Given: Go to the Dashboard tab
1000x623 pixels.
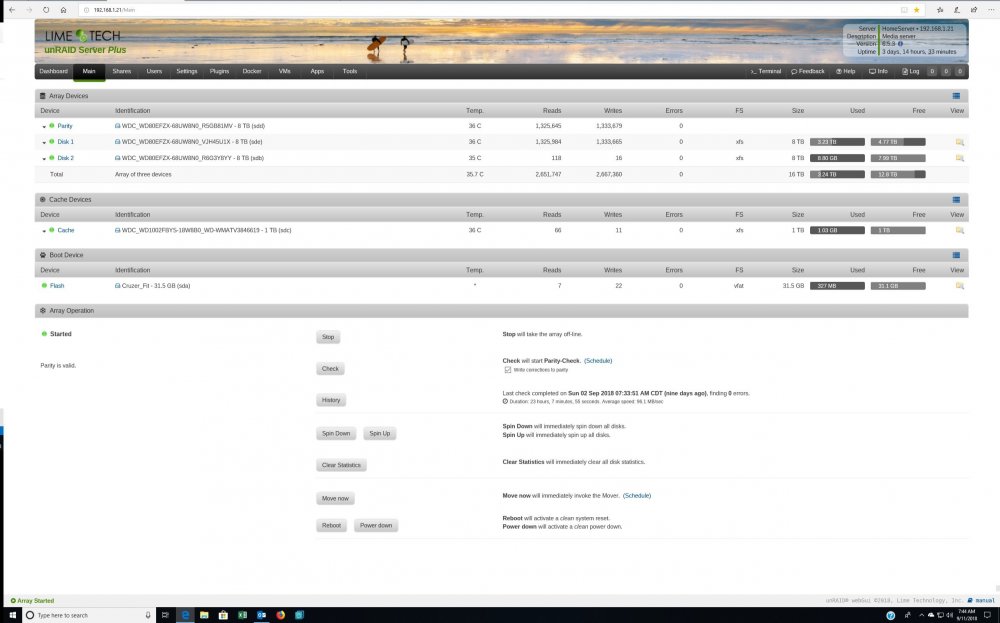Looking at the screenshot, I should coord(54,71).
